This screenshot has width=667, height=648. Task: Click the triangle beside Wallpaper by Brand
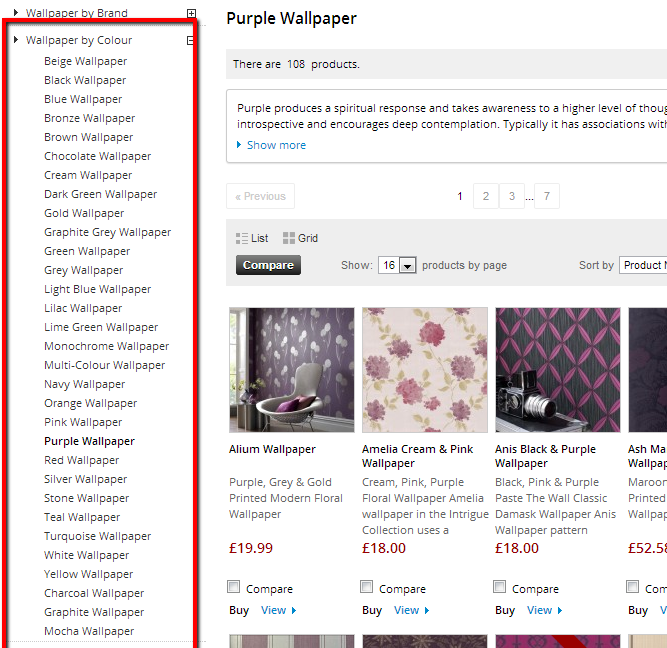pos(16,12)
